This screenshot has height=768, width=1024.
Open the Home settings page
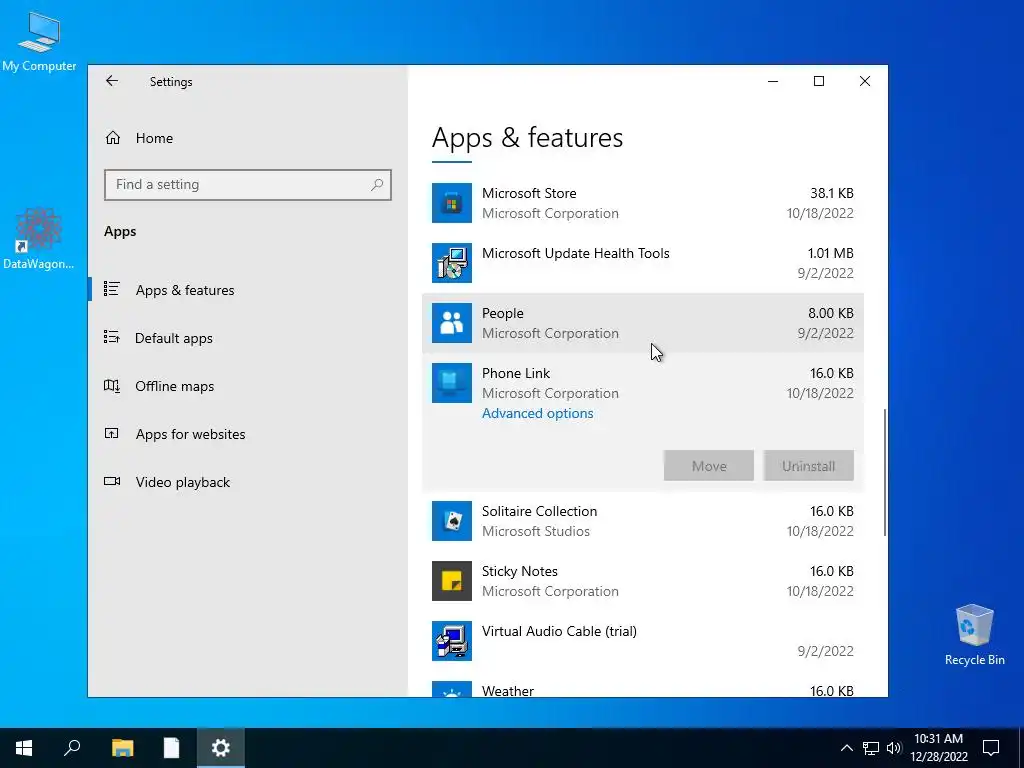[154, 138]
